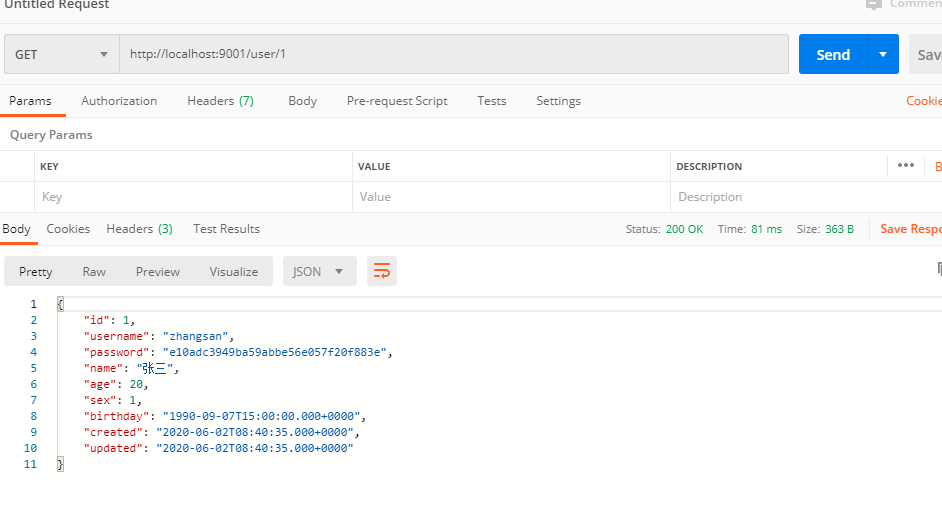
Task: Open the params column options (three dots)
Action: coord(906,165)
